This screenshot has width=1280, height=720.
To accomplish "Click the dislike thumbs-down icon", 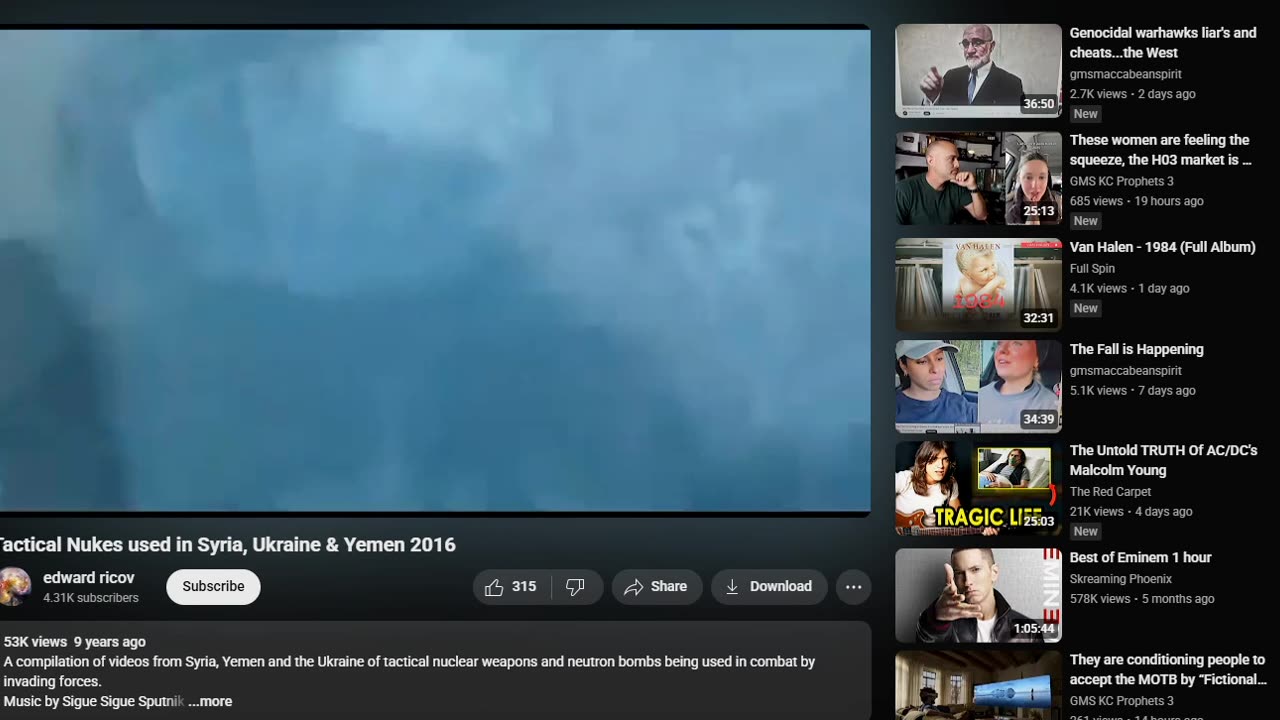I will click(576, 587).
